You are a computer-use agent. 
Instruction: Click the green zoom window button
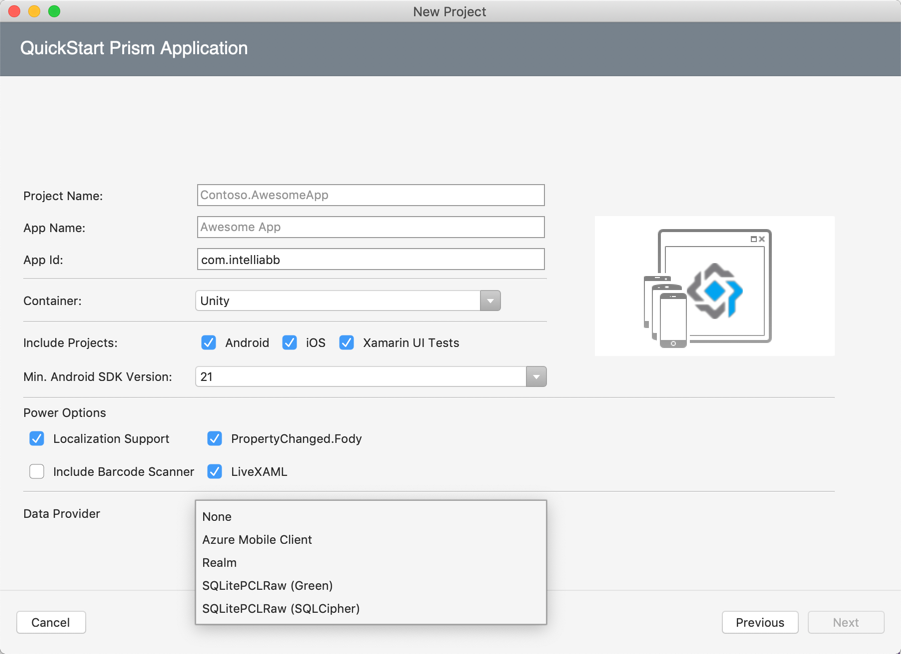[54, 11]
